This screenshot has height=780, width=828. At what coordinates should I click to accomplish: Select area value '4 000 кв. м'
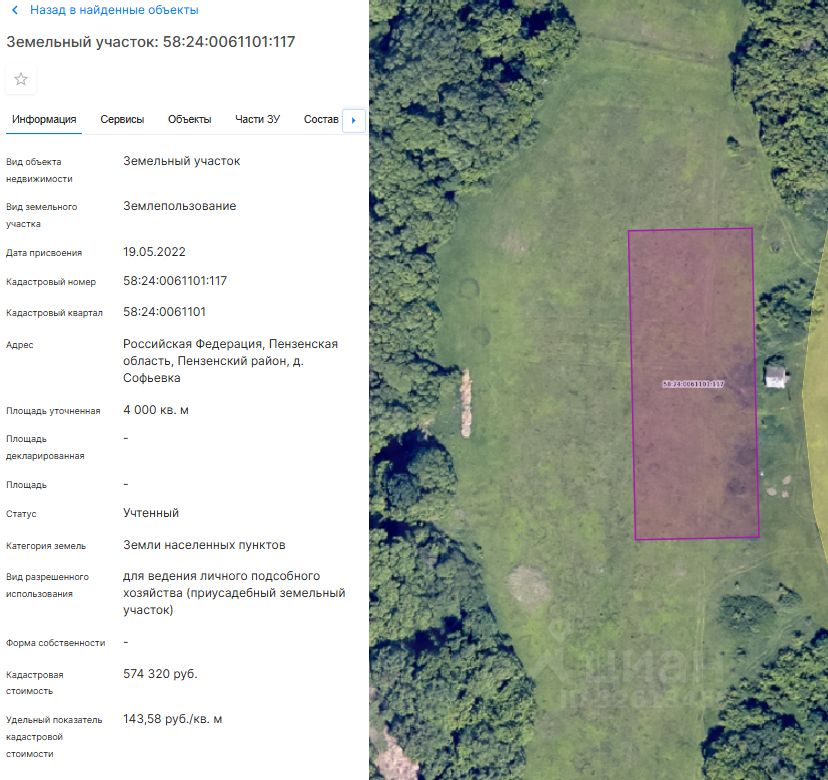pos(156,410)
